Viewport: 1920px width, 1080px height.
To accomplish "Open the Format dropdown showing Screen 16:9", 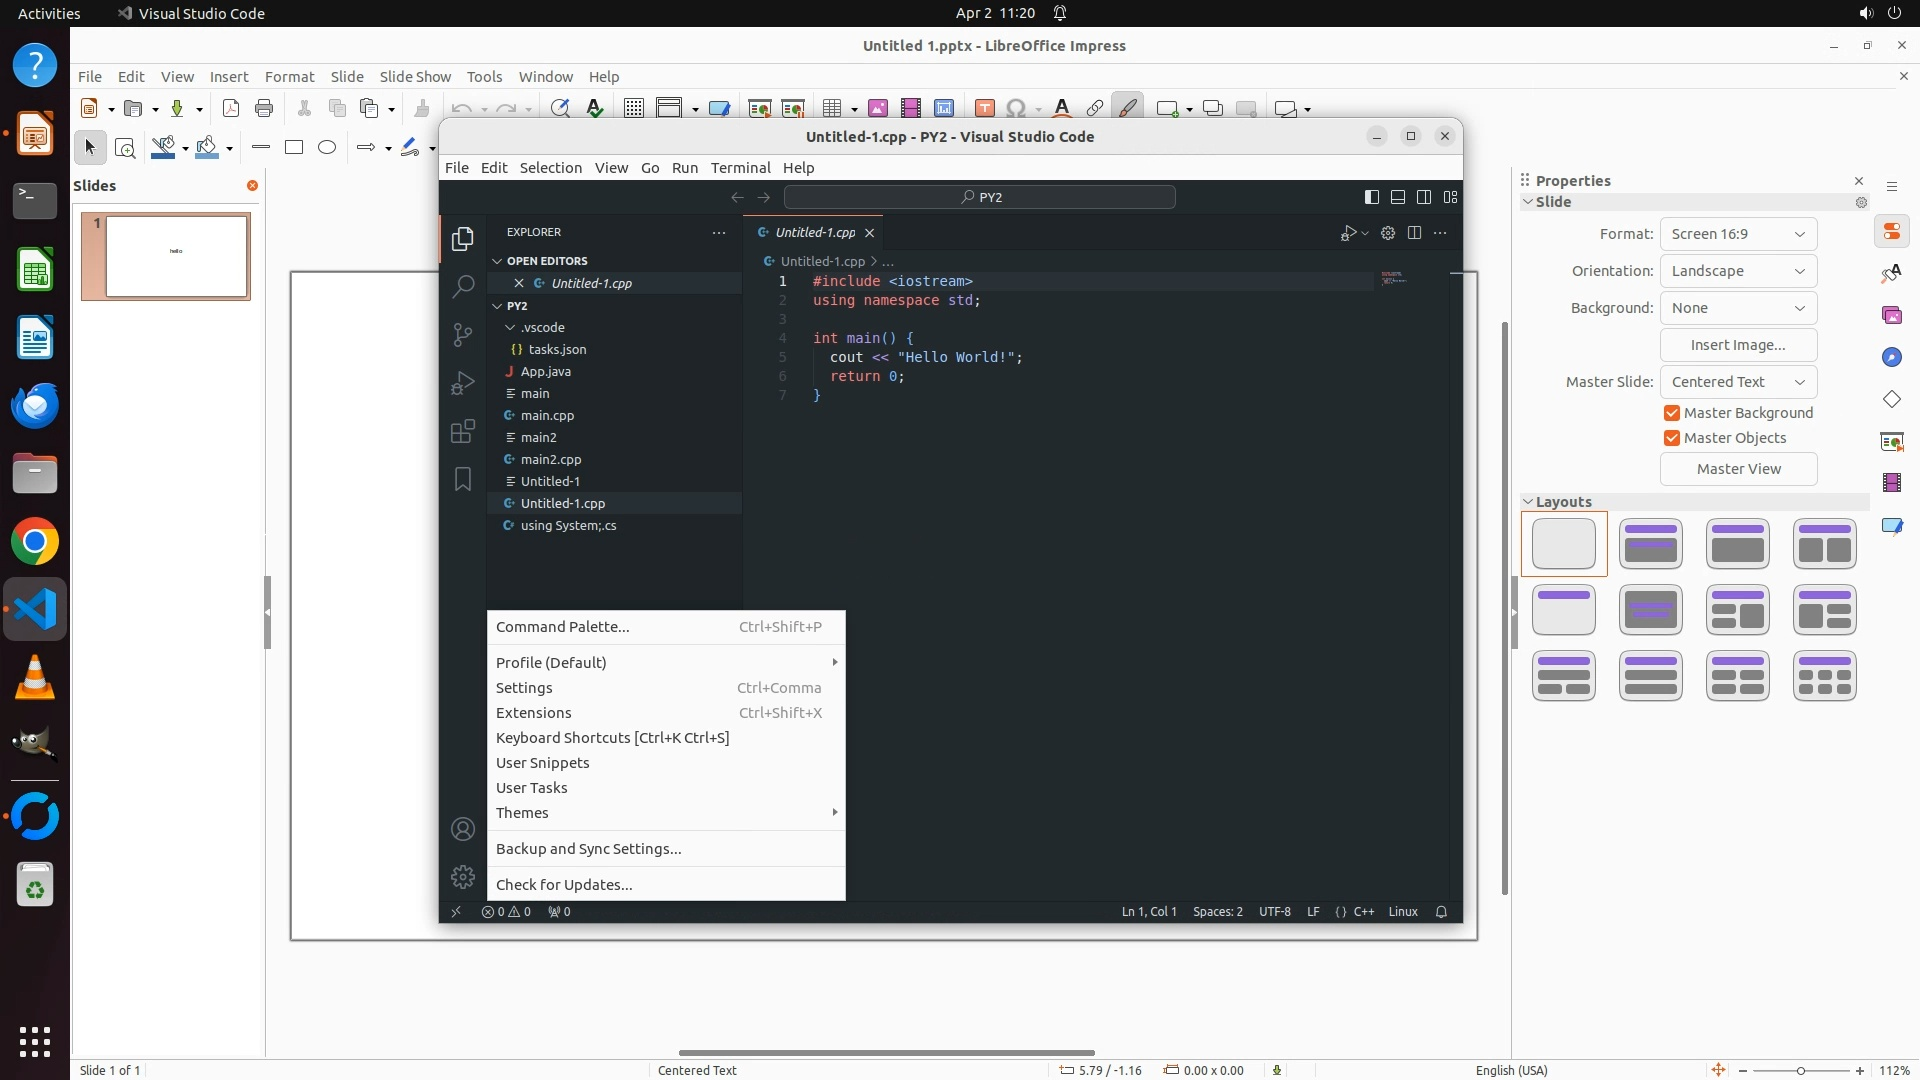I will (1738, 234).
